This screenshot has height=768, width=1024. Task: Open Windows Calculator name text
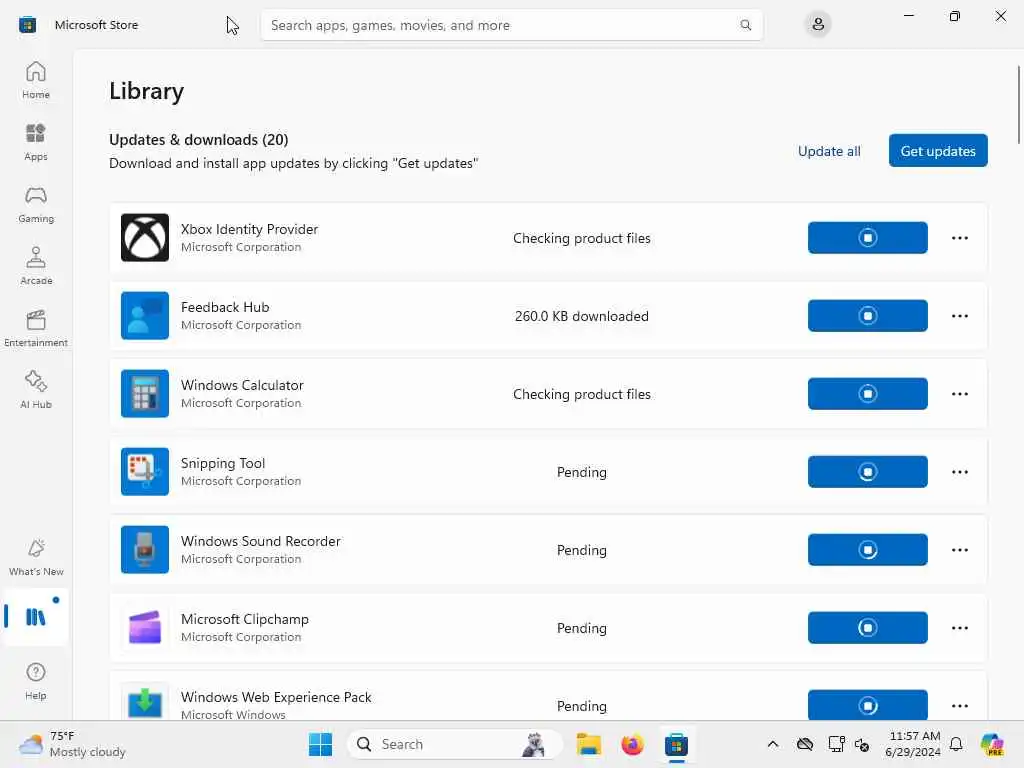[x=242, y=385]
